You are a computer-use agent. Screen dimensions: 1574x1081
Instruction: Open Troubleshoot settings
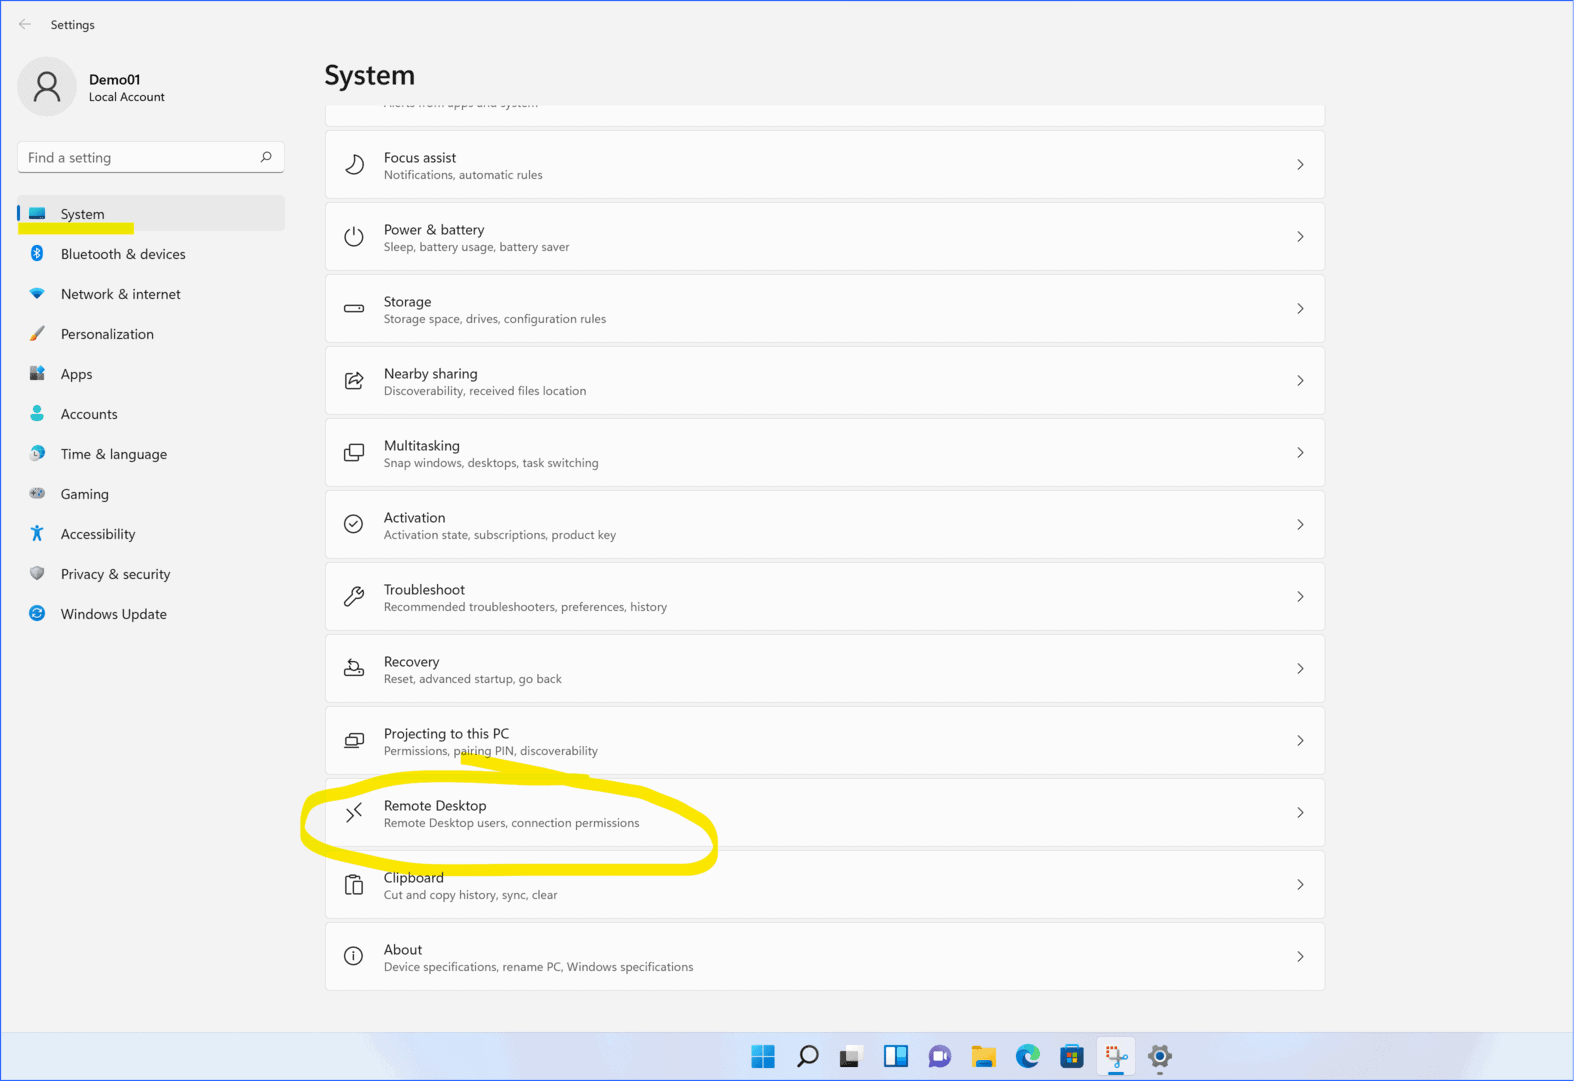coord(825,597)
